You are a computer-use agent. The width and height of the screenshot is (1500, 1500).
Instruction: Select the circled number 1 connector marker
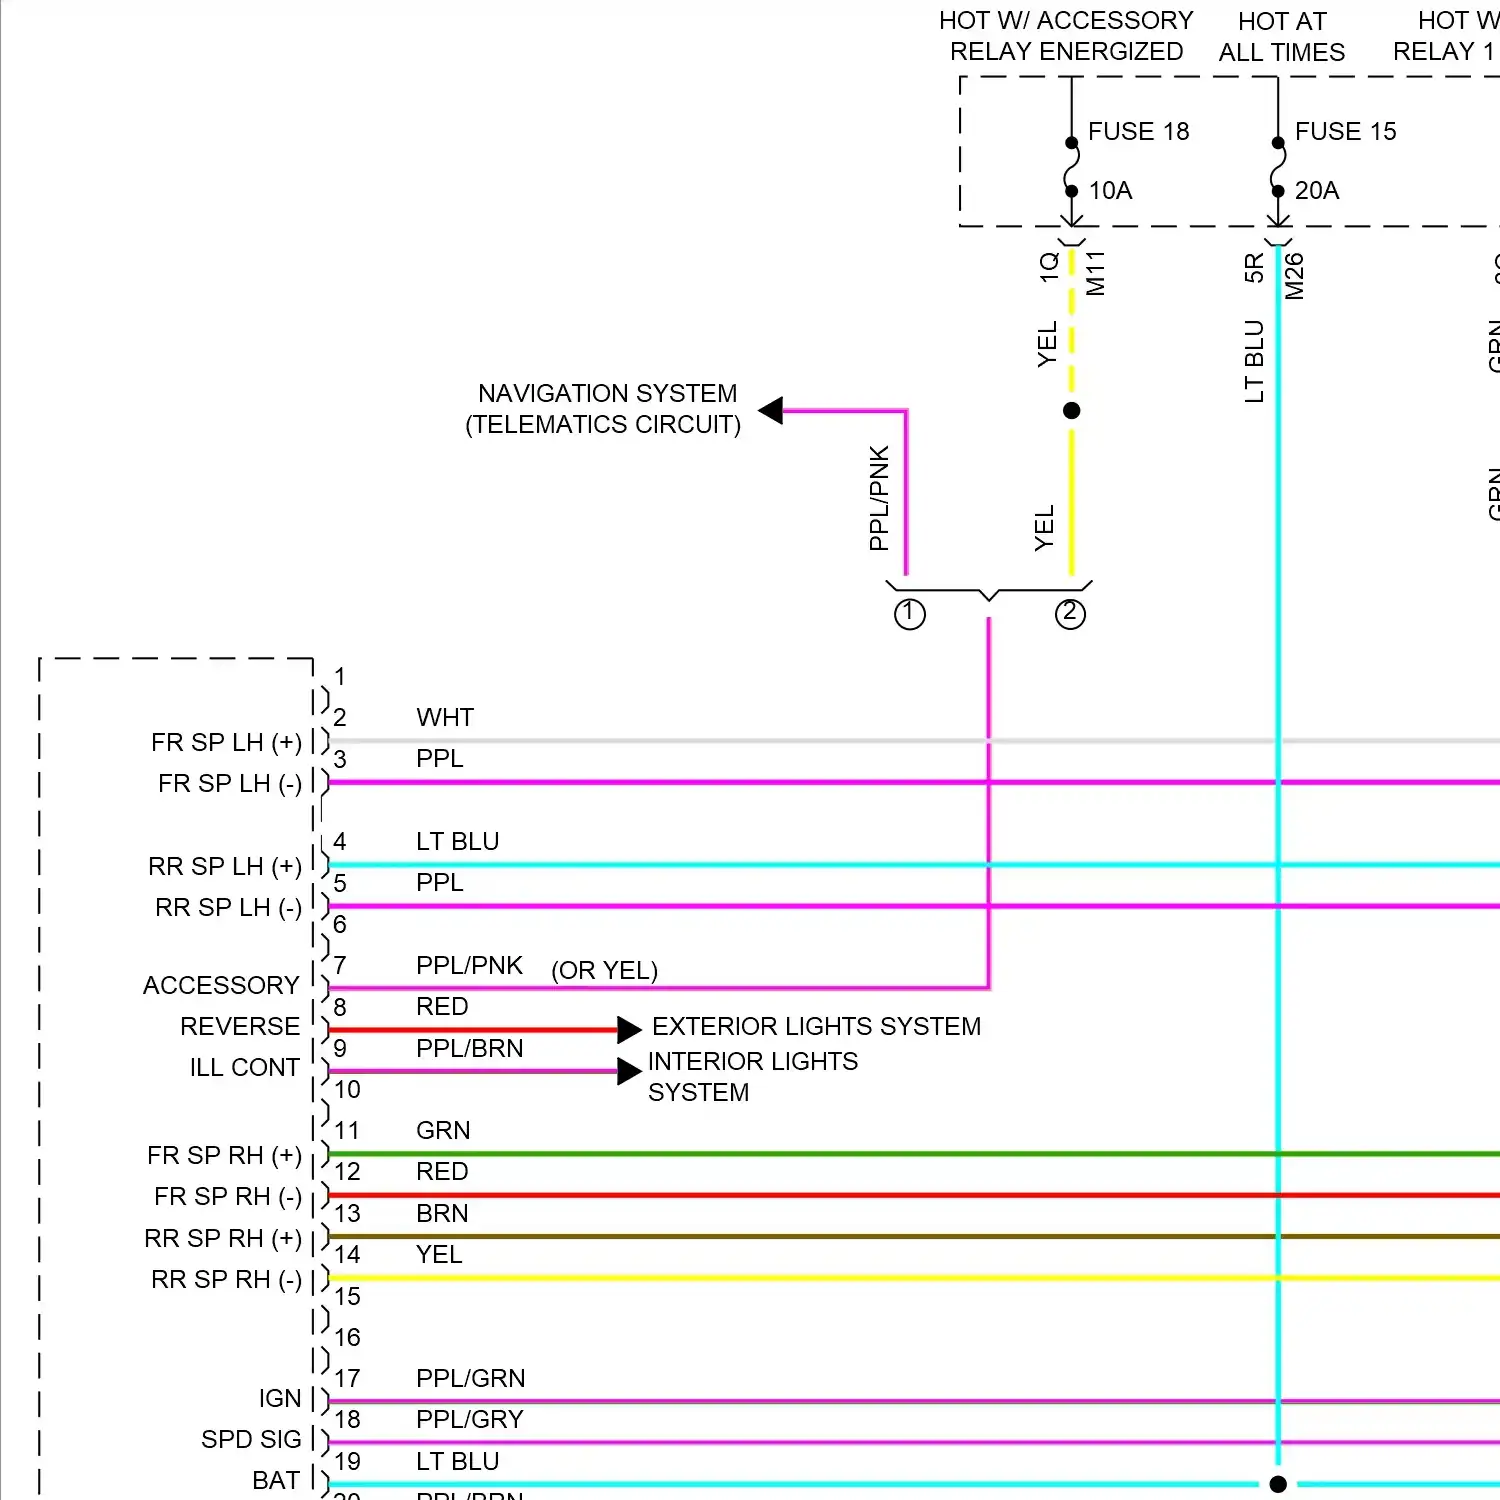pos(909,613)
